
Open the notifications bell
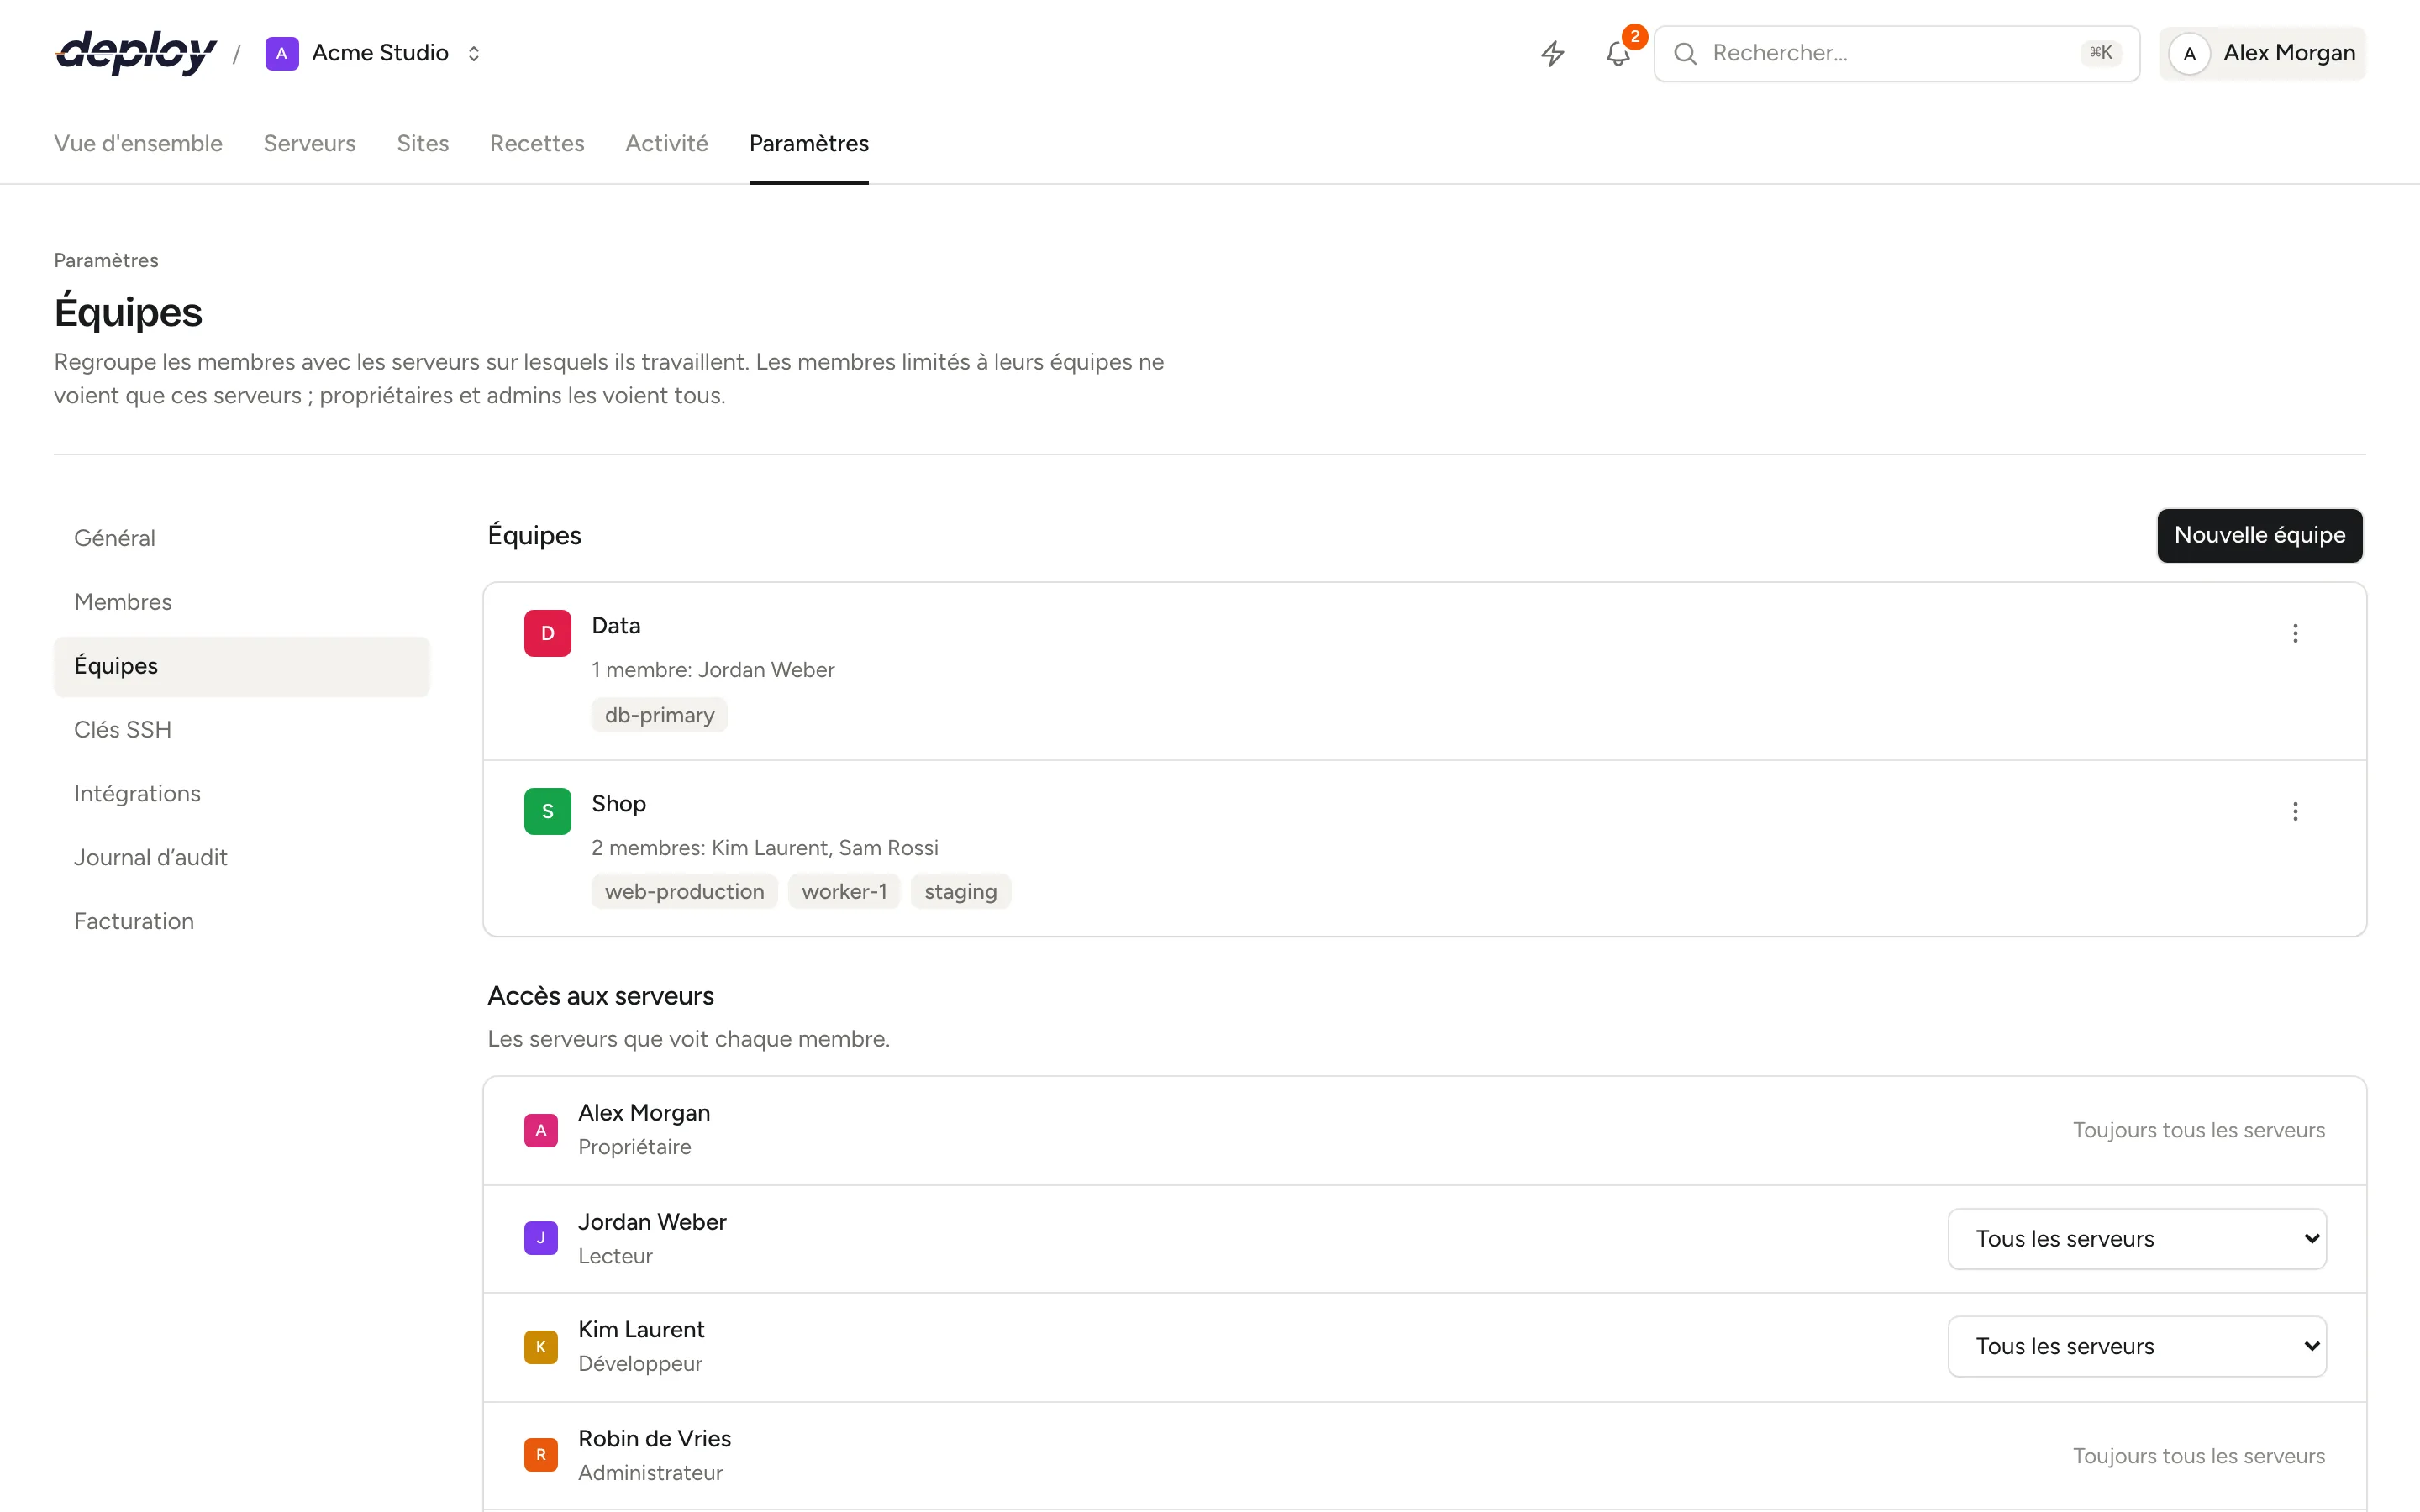(x=1618, y=53)
